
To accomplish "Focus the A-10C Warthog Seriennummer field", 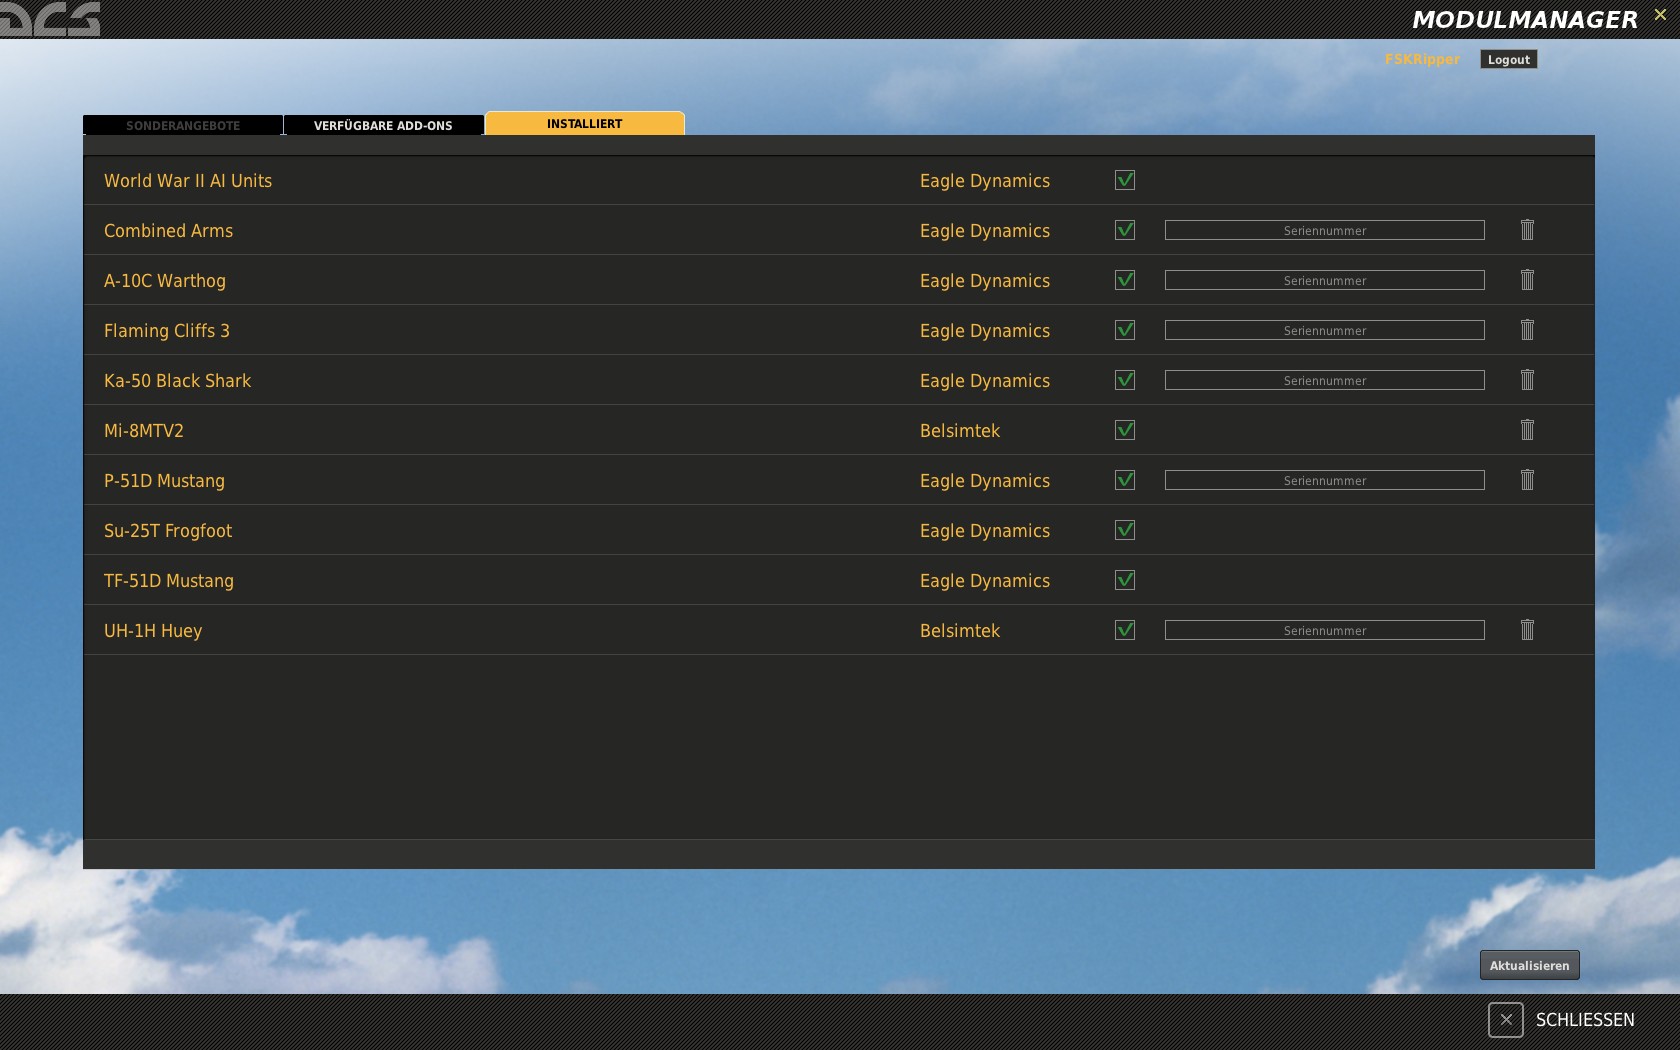I will 1325,280.
